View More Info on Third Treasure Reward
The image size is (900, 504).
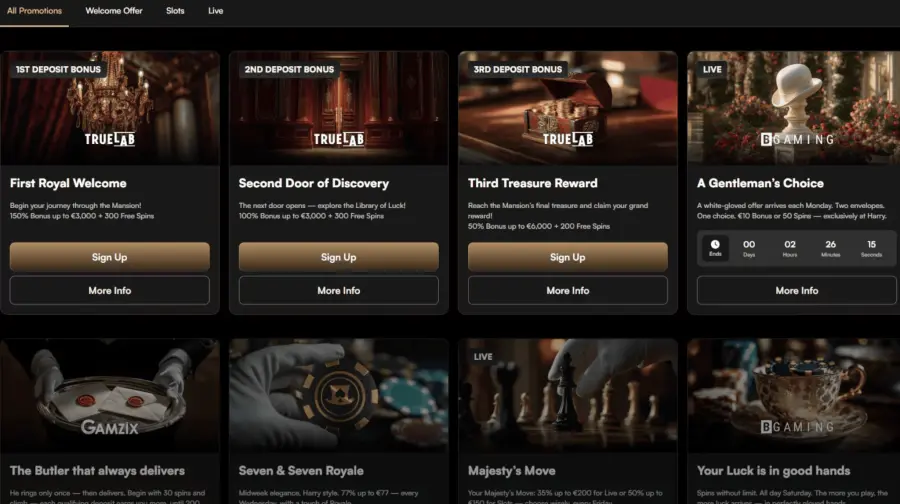click(x=568, y=290)
